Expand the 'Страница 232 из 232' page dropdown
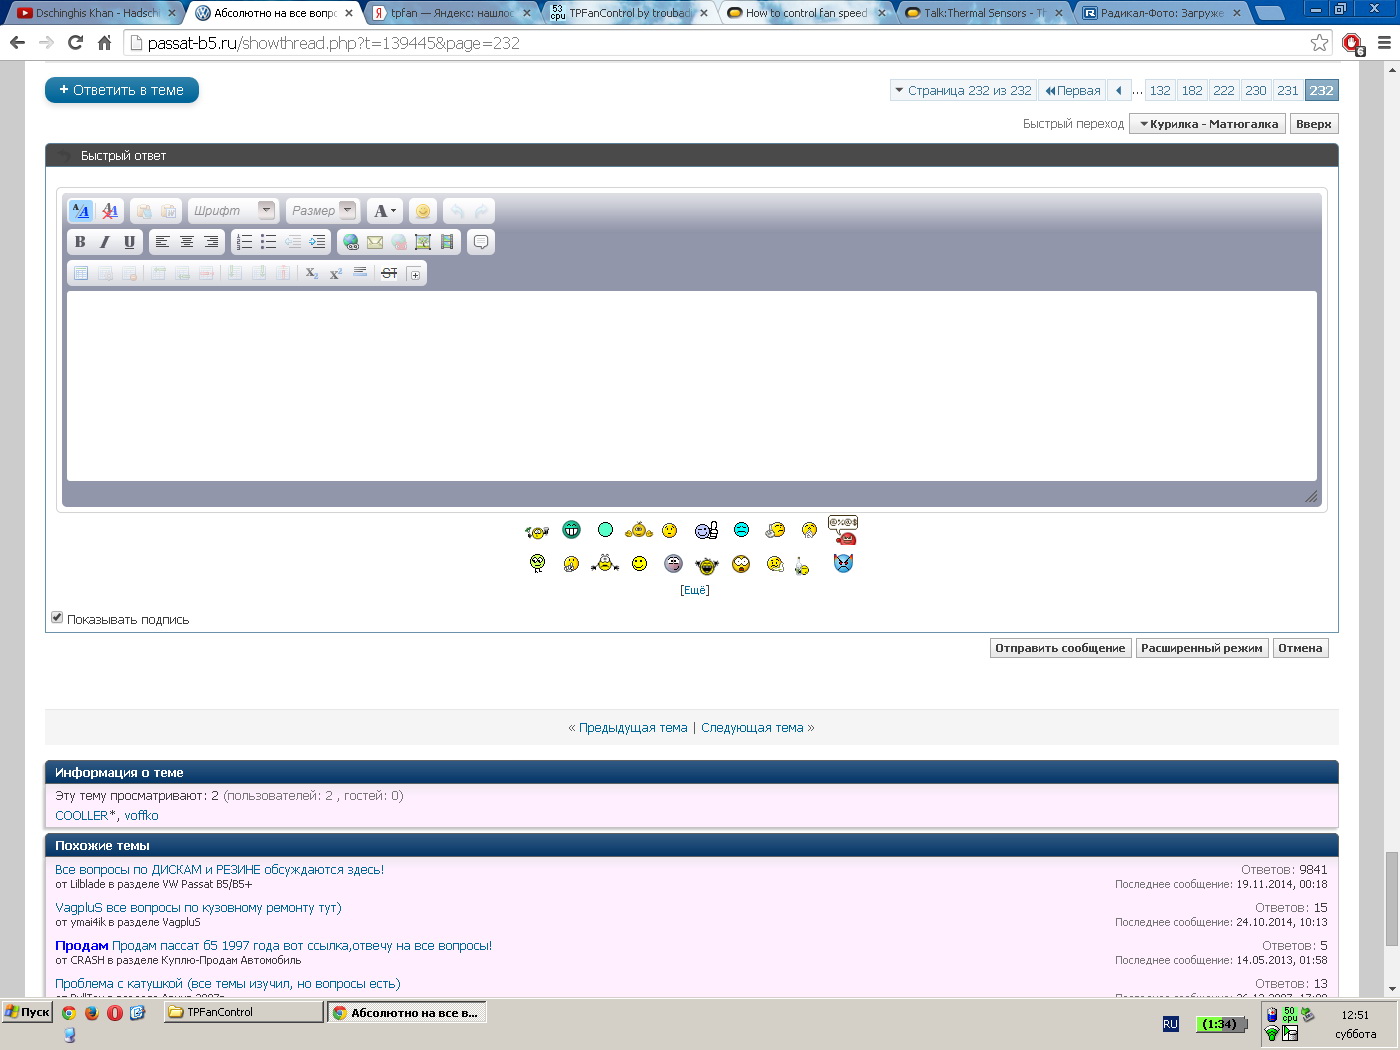The height and width of the screenshot is (1050, 1400). (962, 91)
